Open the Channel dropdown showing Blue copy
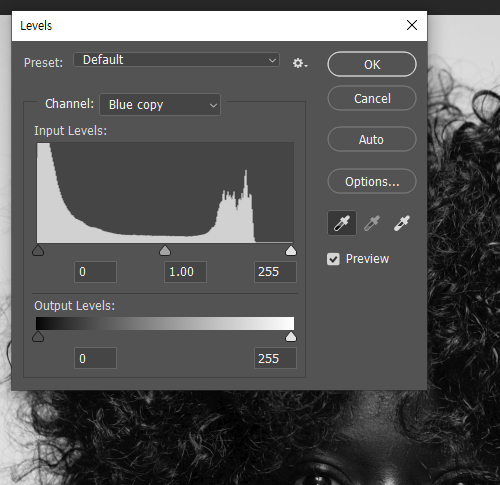The image size is (500, 485). (x=160, y=105)
